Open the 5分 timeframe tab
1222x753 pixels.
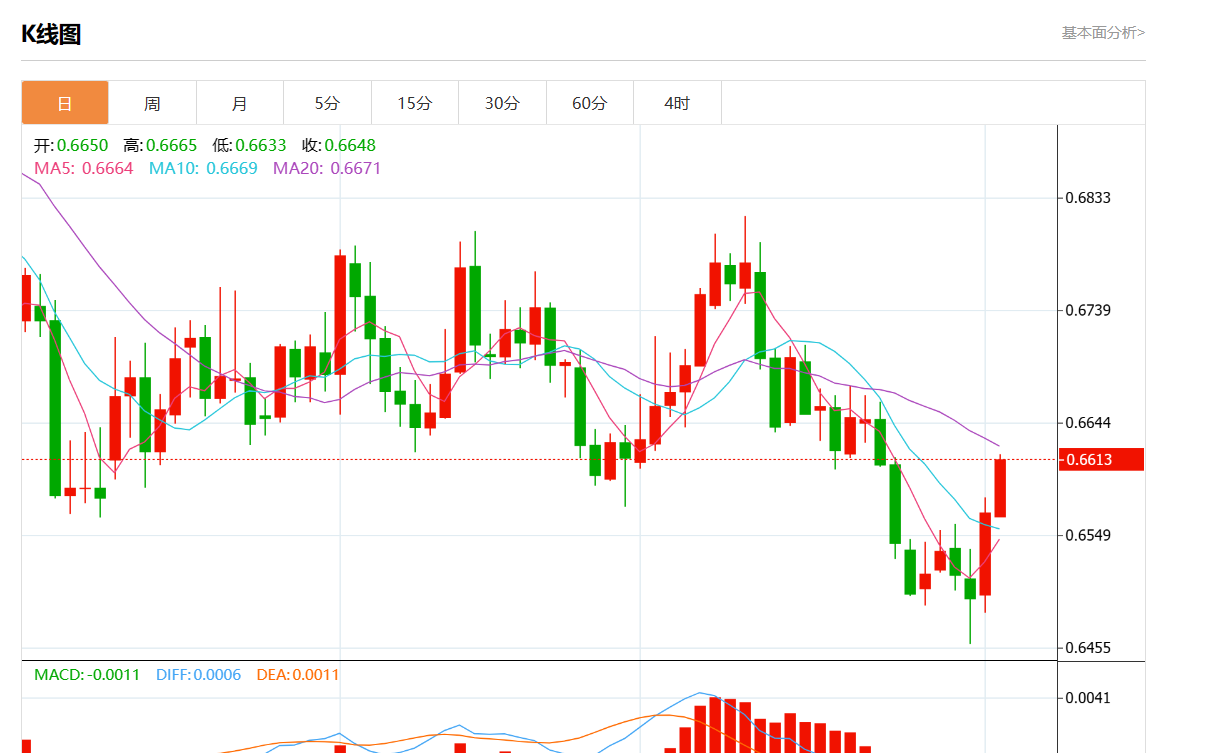tap(327, 103)
